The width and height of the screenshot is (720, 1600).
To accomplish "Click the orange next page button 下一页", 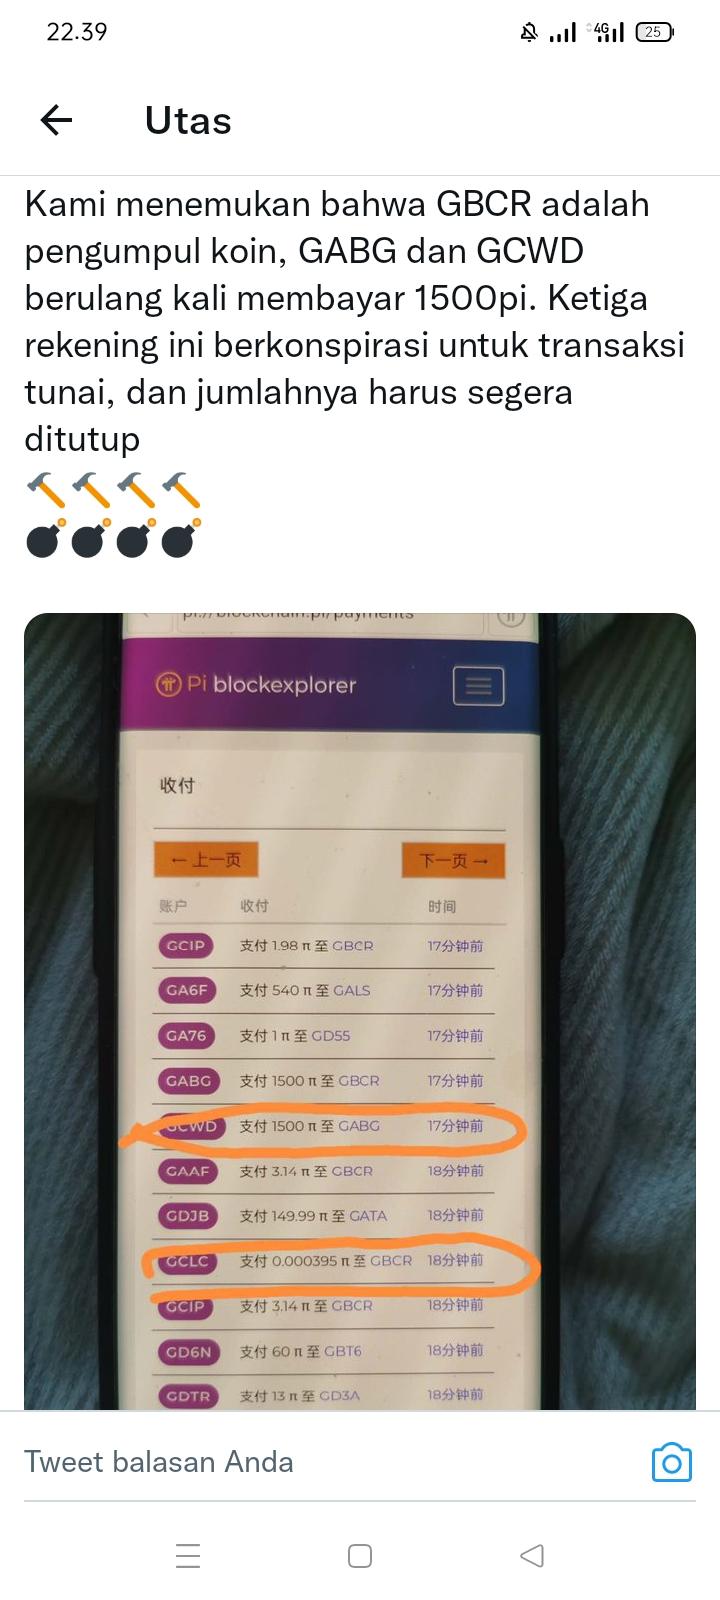I will (x=454, y=860).
